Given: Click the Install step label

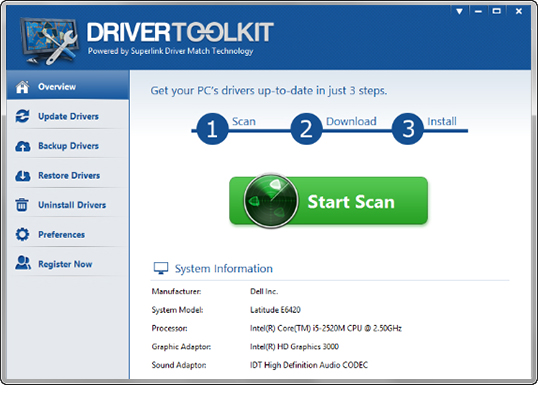Looking at the screenshot, I should coord(442,121).
